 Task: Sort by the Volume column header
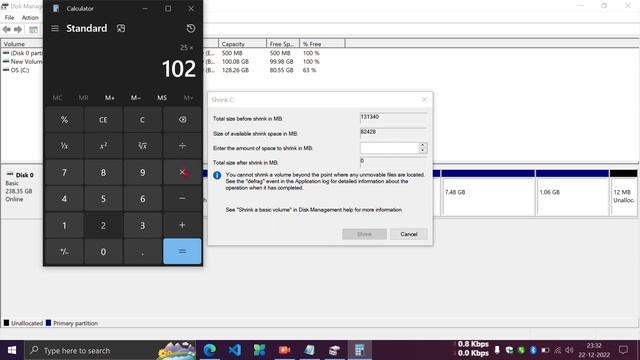[x=22, y=44]
